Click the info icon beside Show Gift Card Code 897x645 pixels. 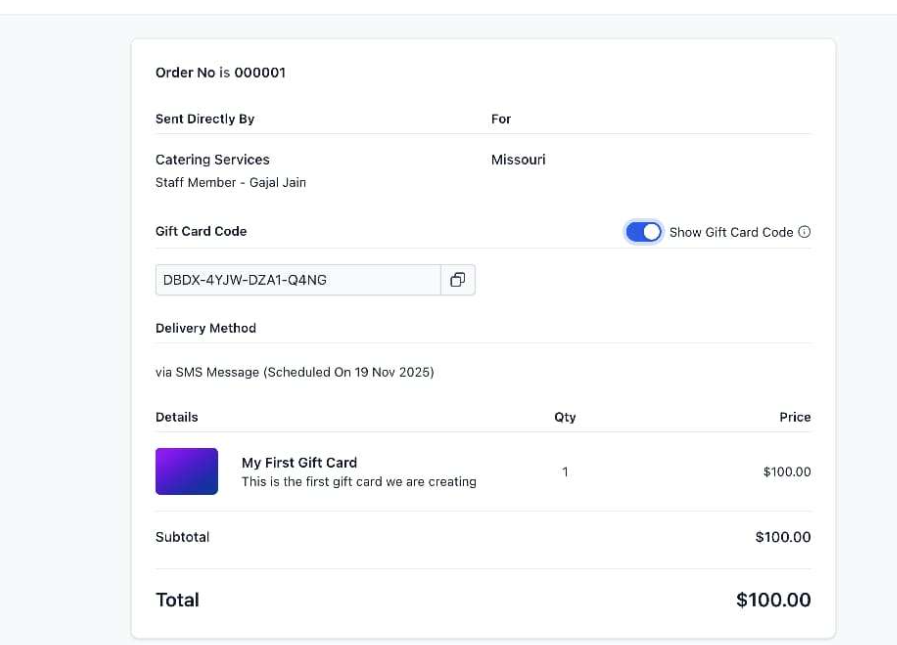pos(805,232)
